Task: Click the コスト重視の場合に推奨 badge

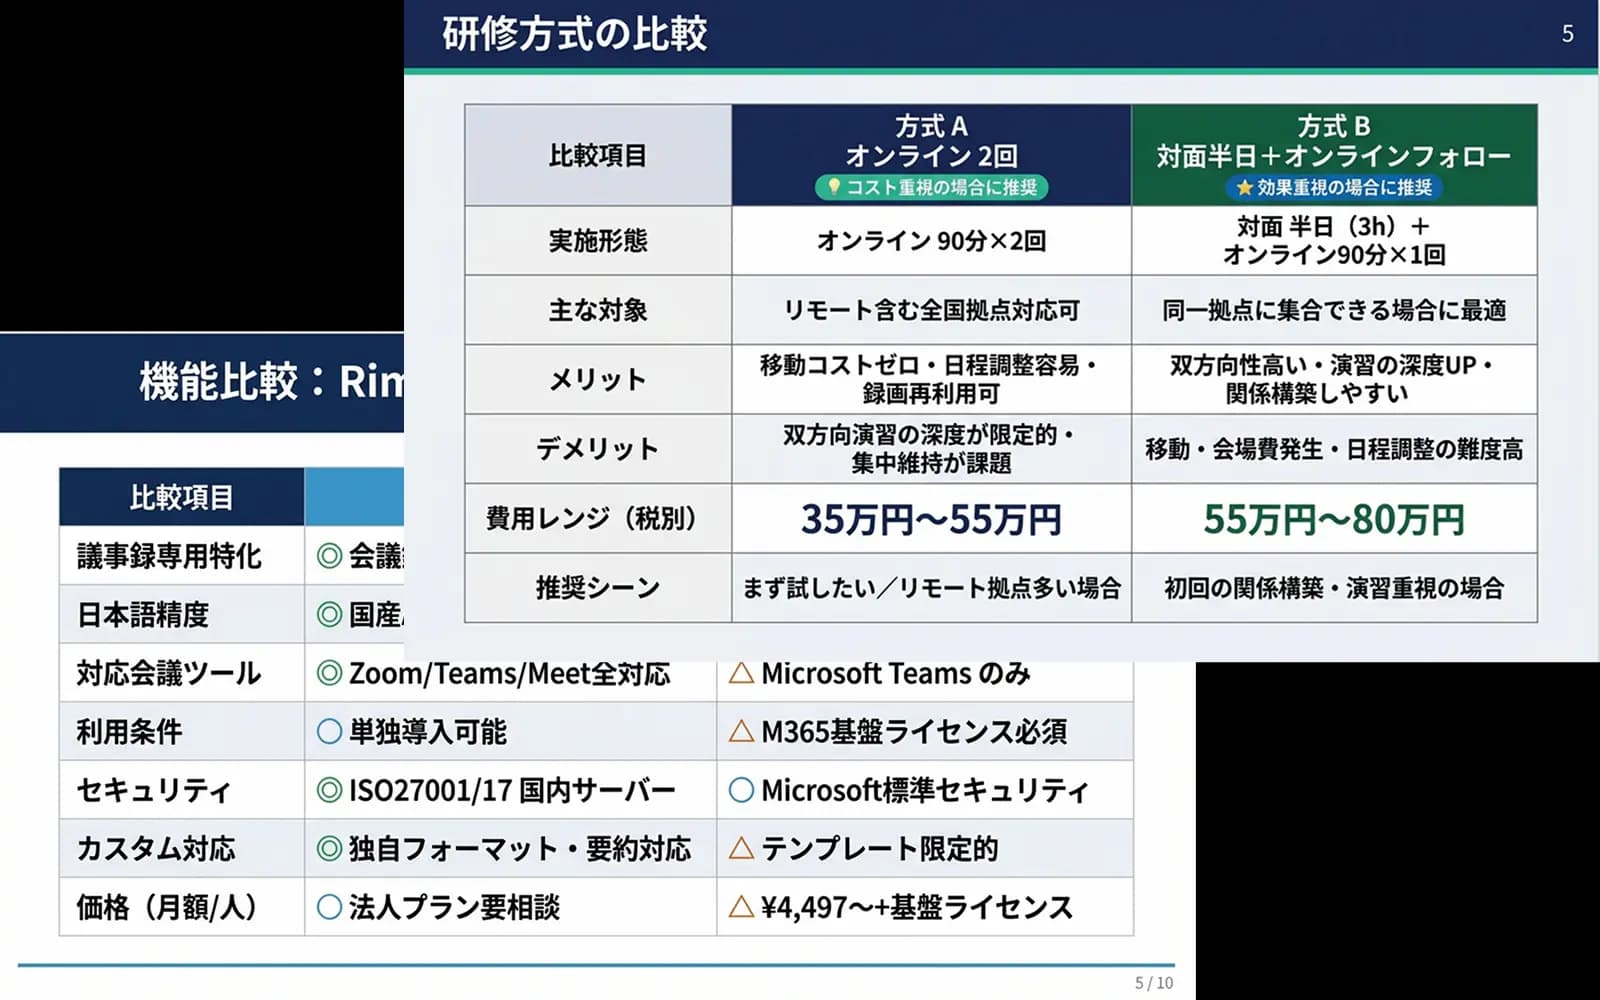Action: pos(931,187)
